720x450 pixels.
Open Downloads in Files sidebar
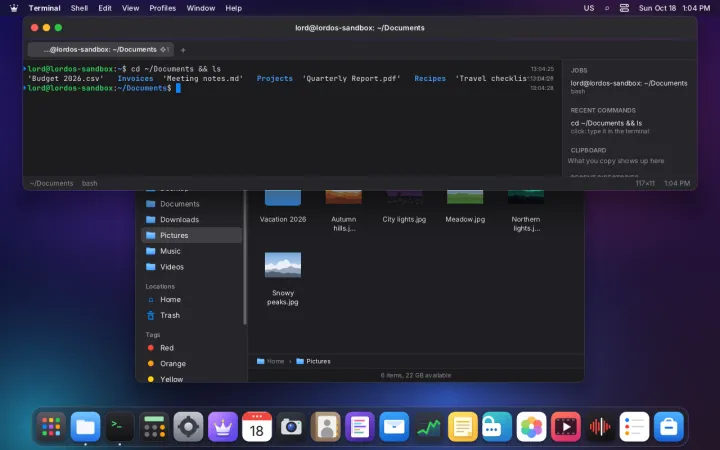tap(191, 219)
